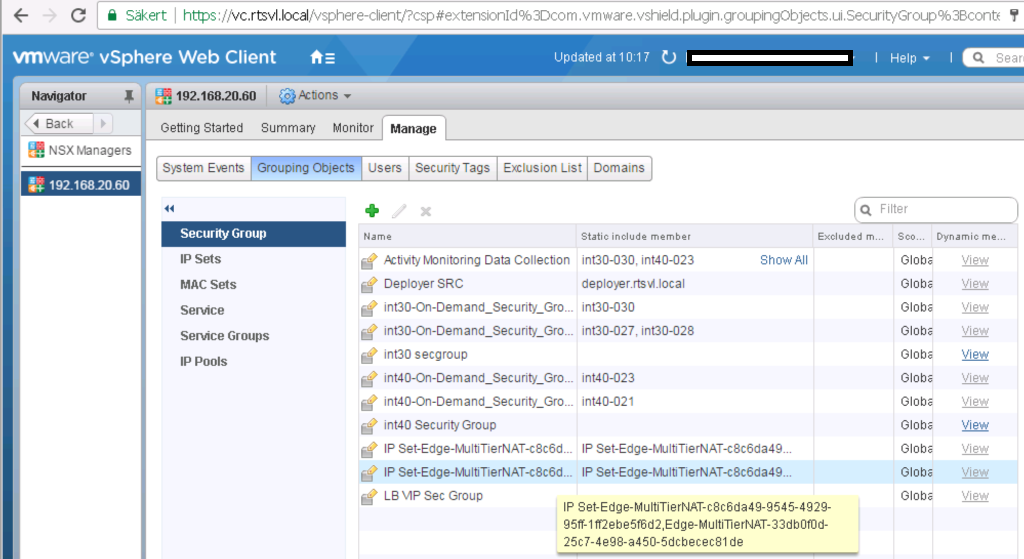Edit the selected security group pencil icon
Image resolution: width=1024 pixels, height=559 pixels.
pyautogui.click(x=399, y=211)
